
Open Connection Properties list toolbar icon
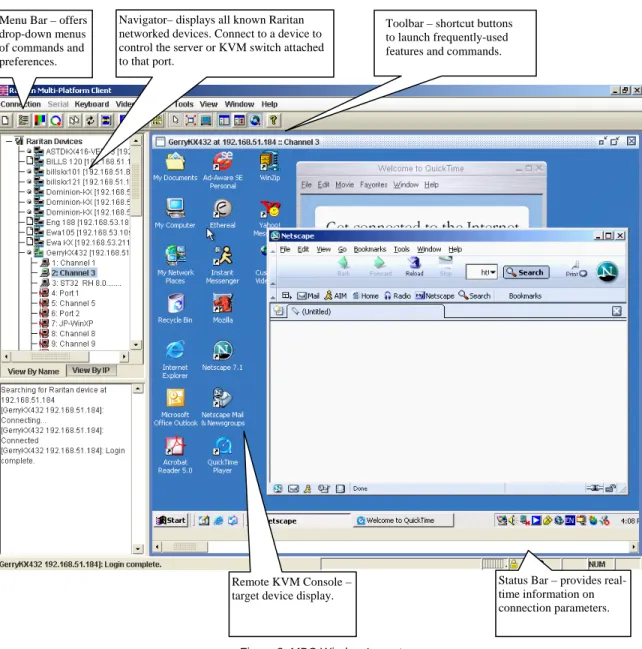coord(23,120)
